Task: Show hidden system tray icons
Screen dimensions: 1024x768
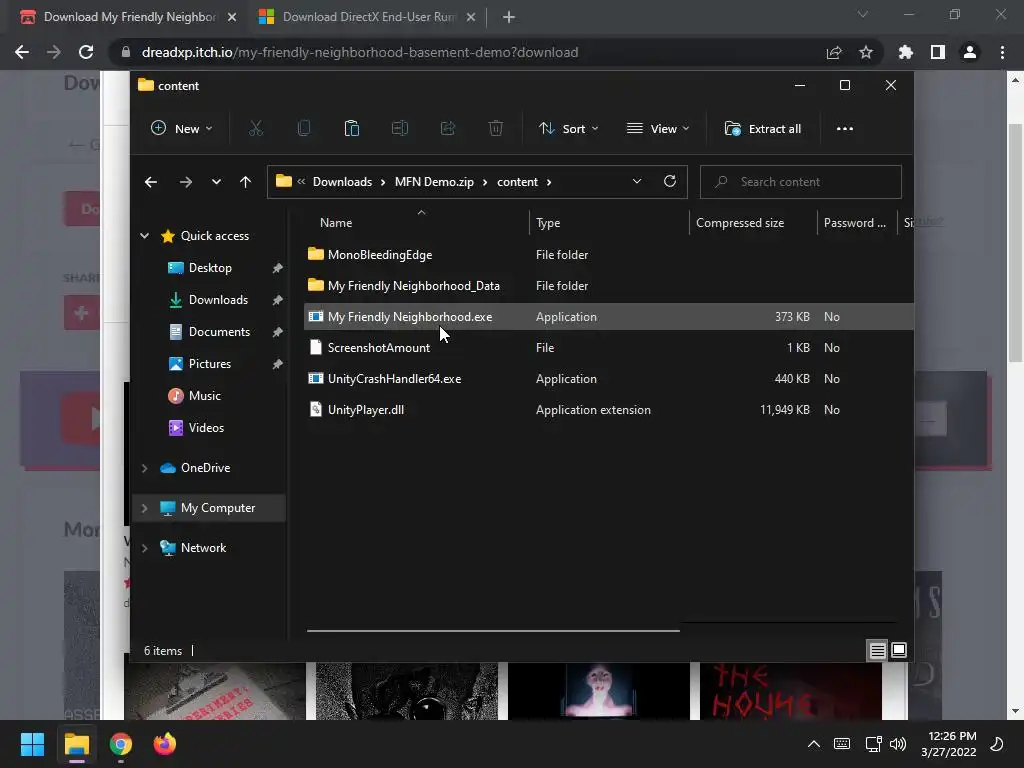Action: coord(814,744)
